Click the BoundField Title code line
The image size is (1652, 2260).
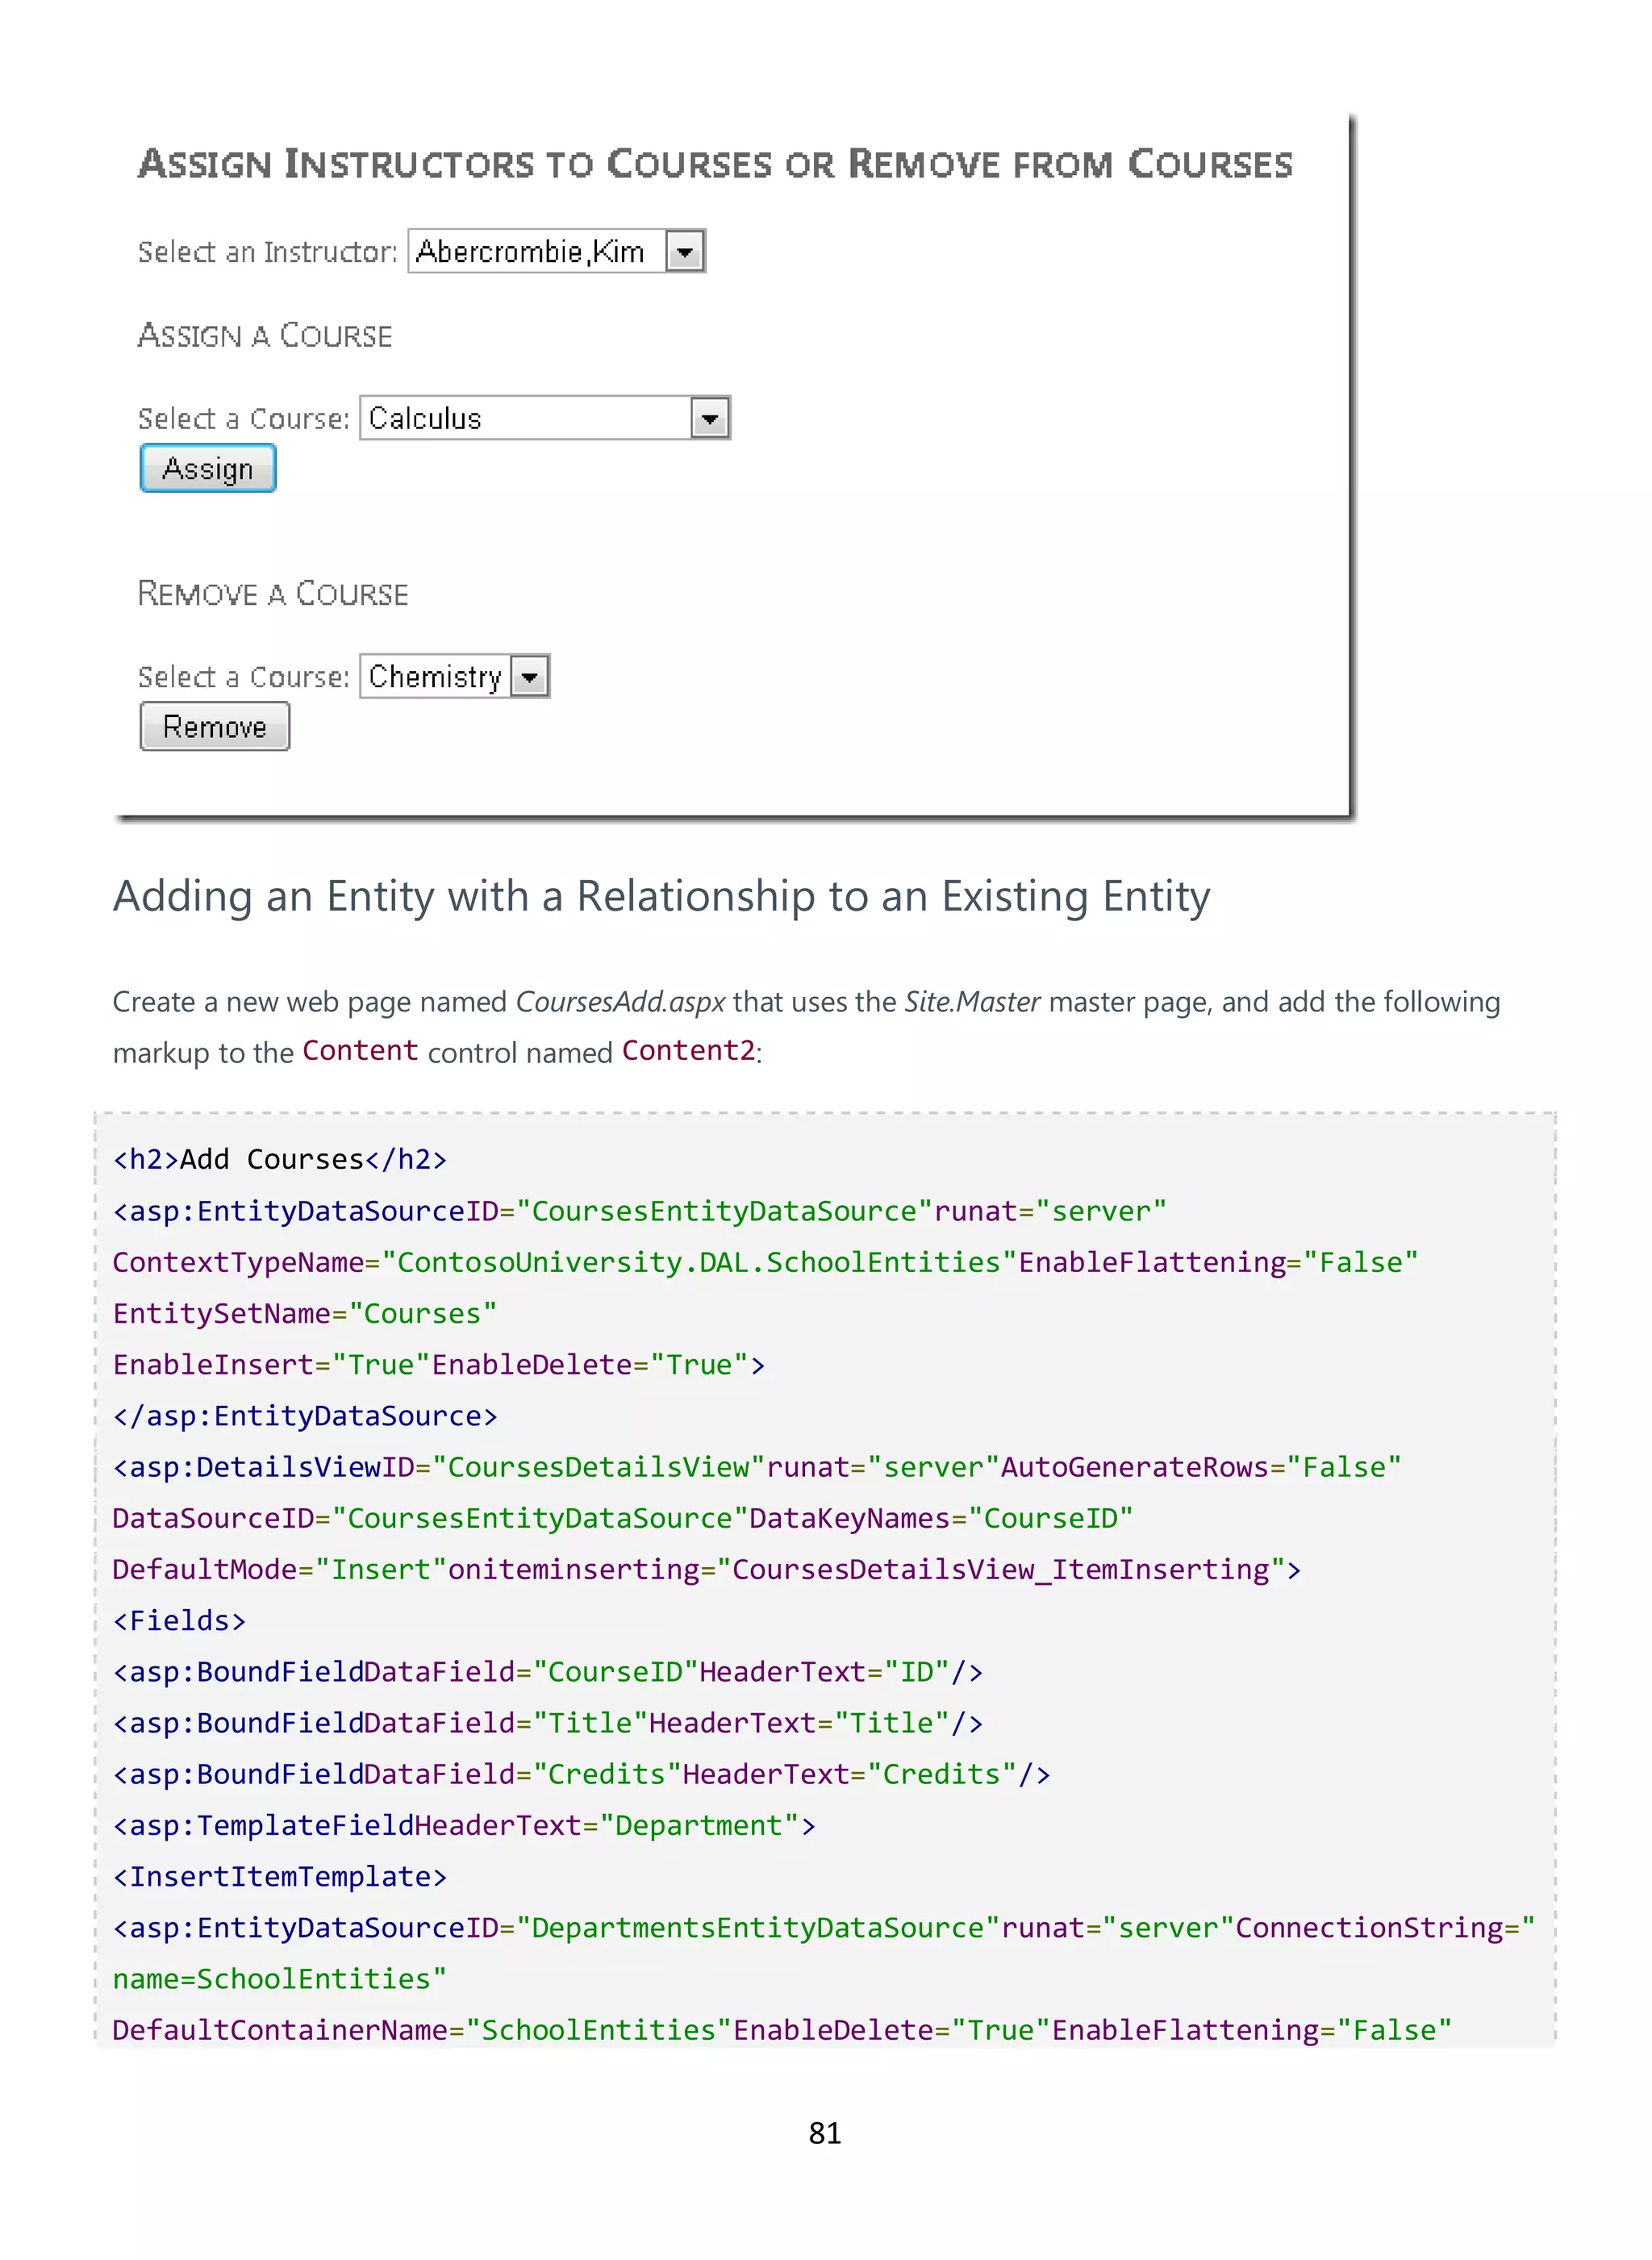point(548,1723)
